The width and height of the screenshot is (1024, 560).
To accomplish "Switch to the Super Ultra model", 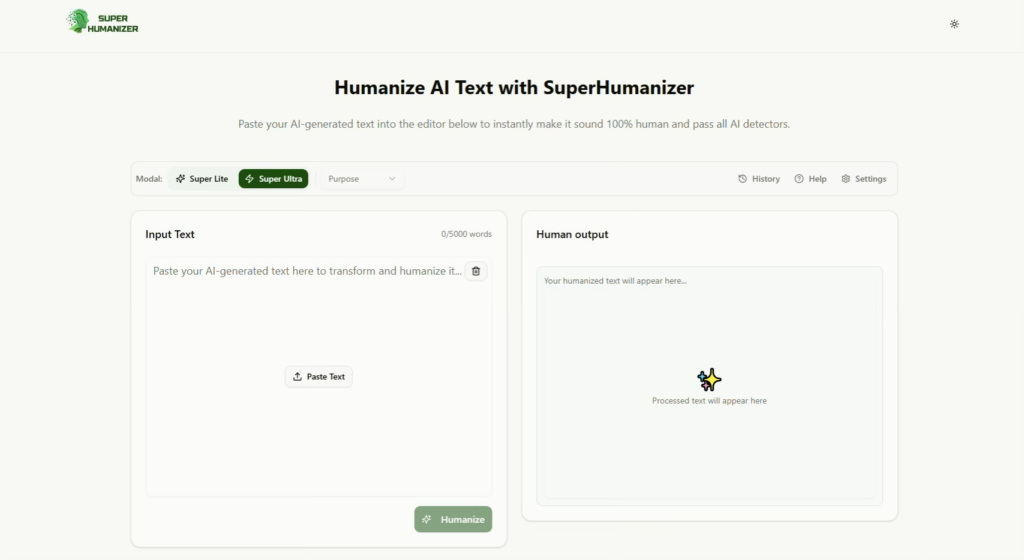I will [x=273, y=179].
